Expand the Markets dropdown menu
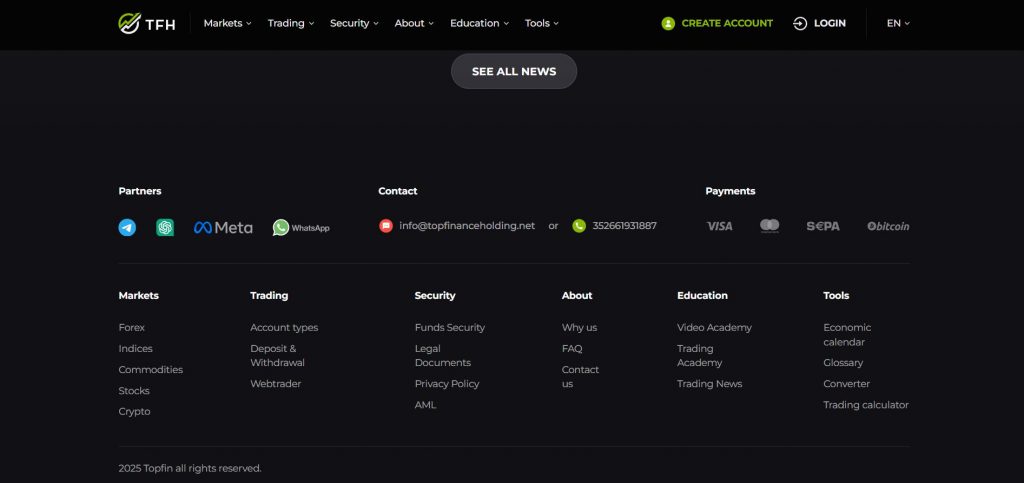Image resolution: width=1024 pixels, height=483 pixels. point(227,23)
